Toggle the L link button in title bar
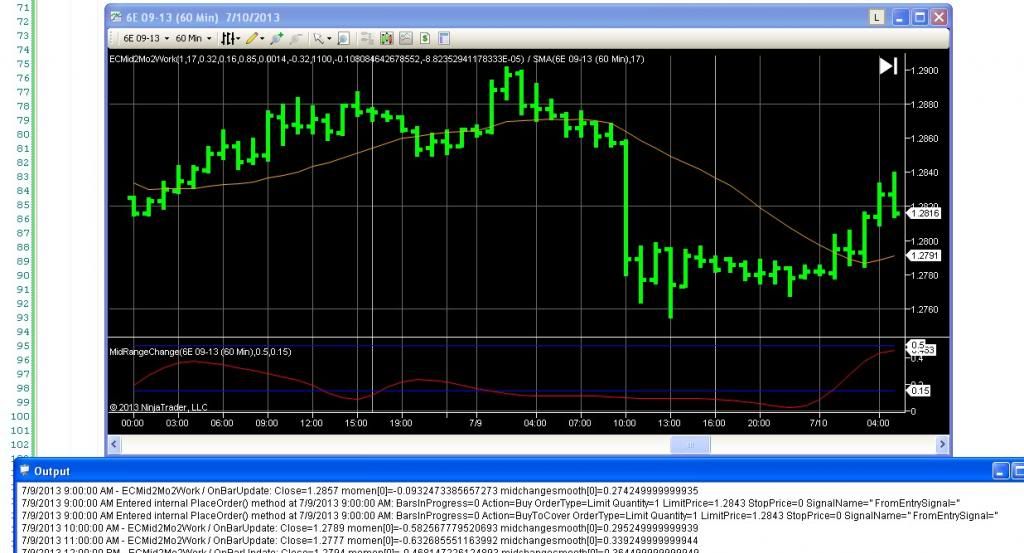 tap(877, 17)
